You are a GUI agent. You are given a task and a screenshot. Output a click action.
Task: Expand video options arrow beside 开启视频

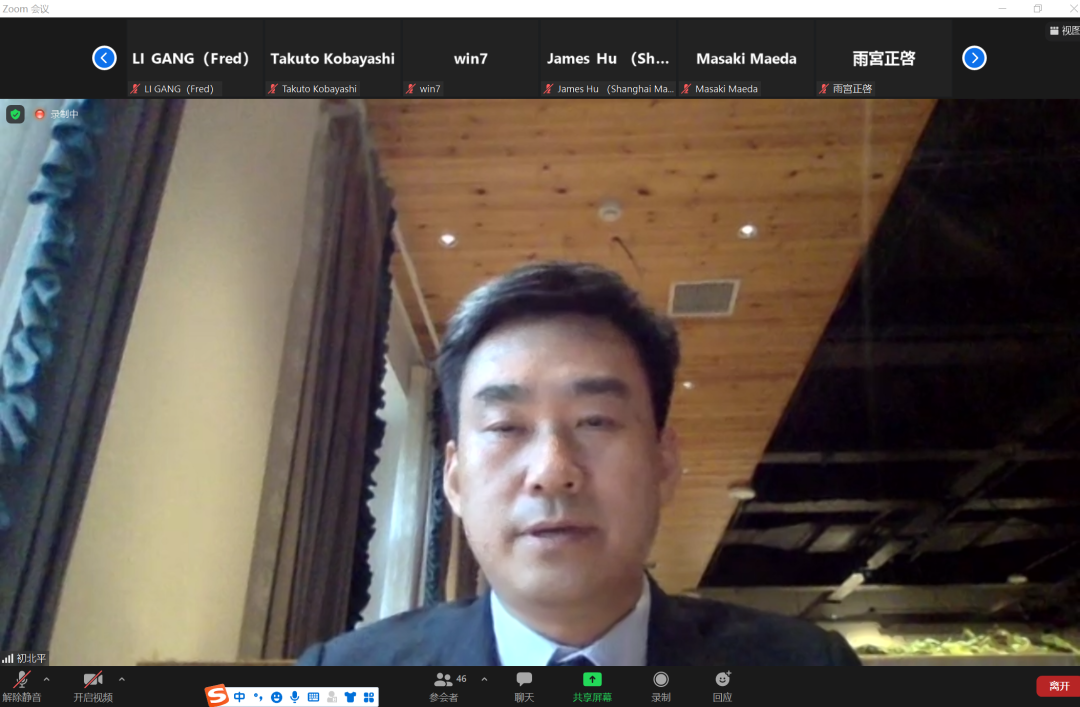click(122, 679)
